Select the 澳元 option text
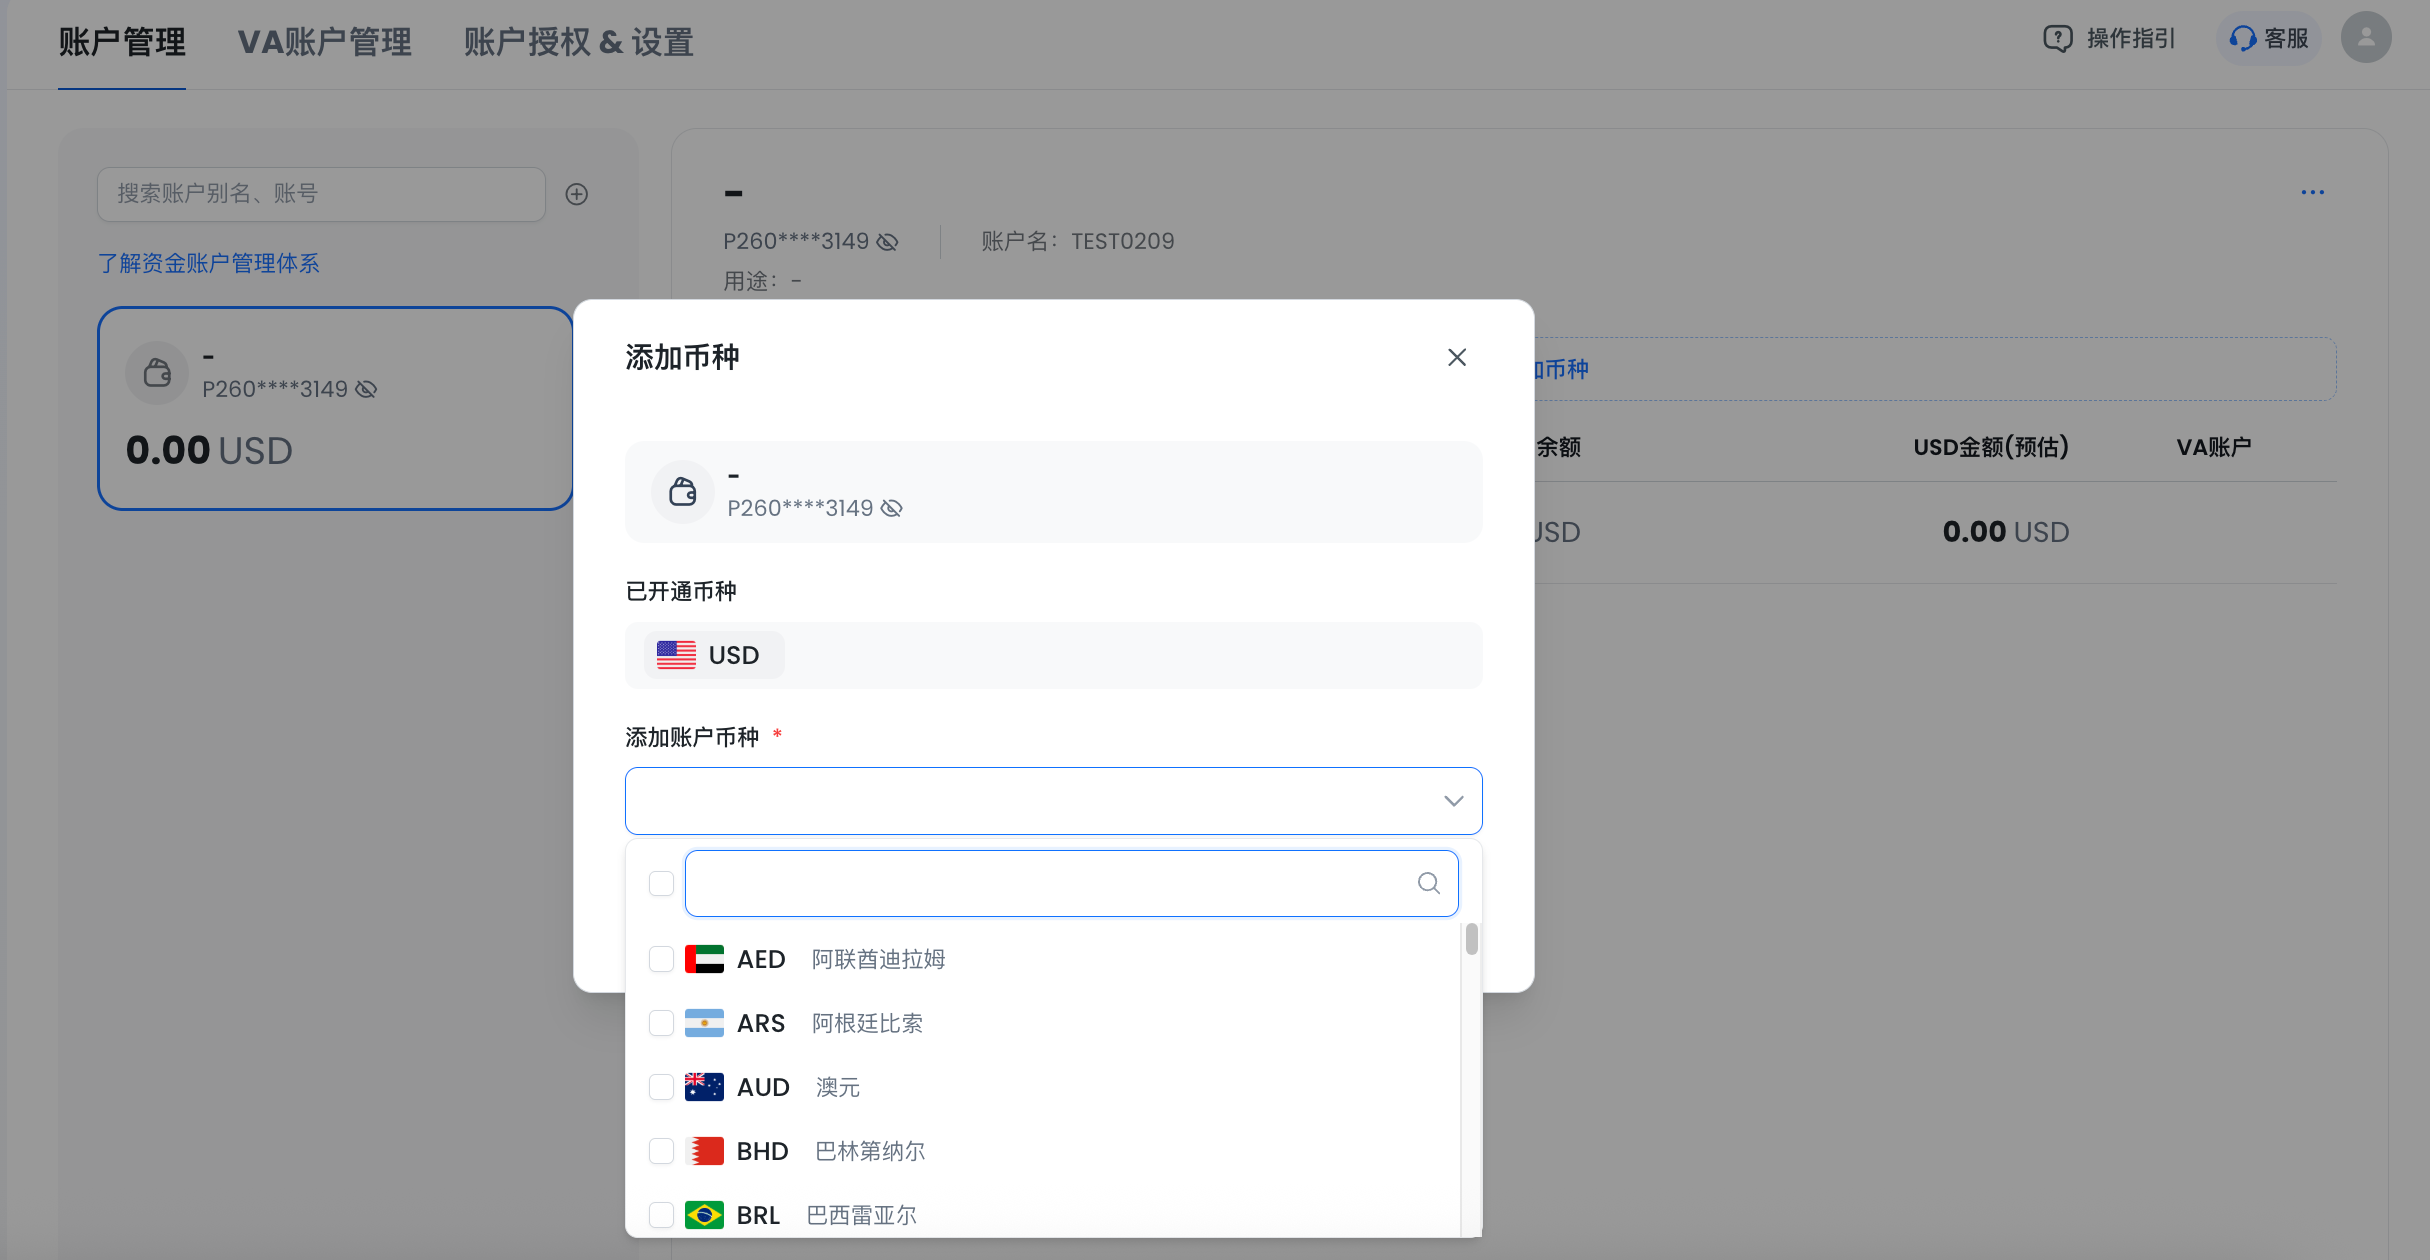This screenshot has height=1260, width=2430. (x=838, y=1087)
